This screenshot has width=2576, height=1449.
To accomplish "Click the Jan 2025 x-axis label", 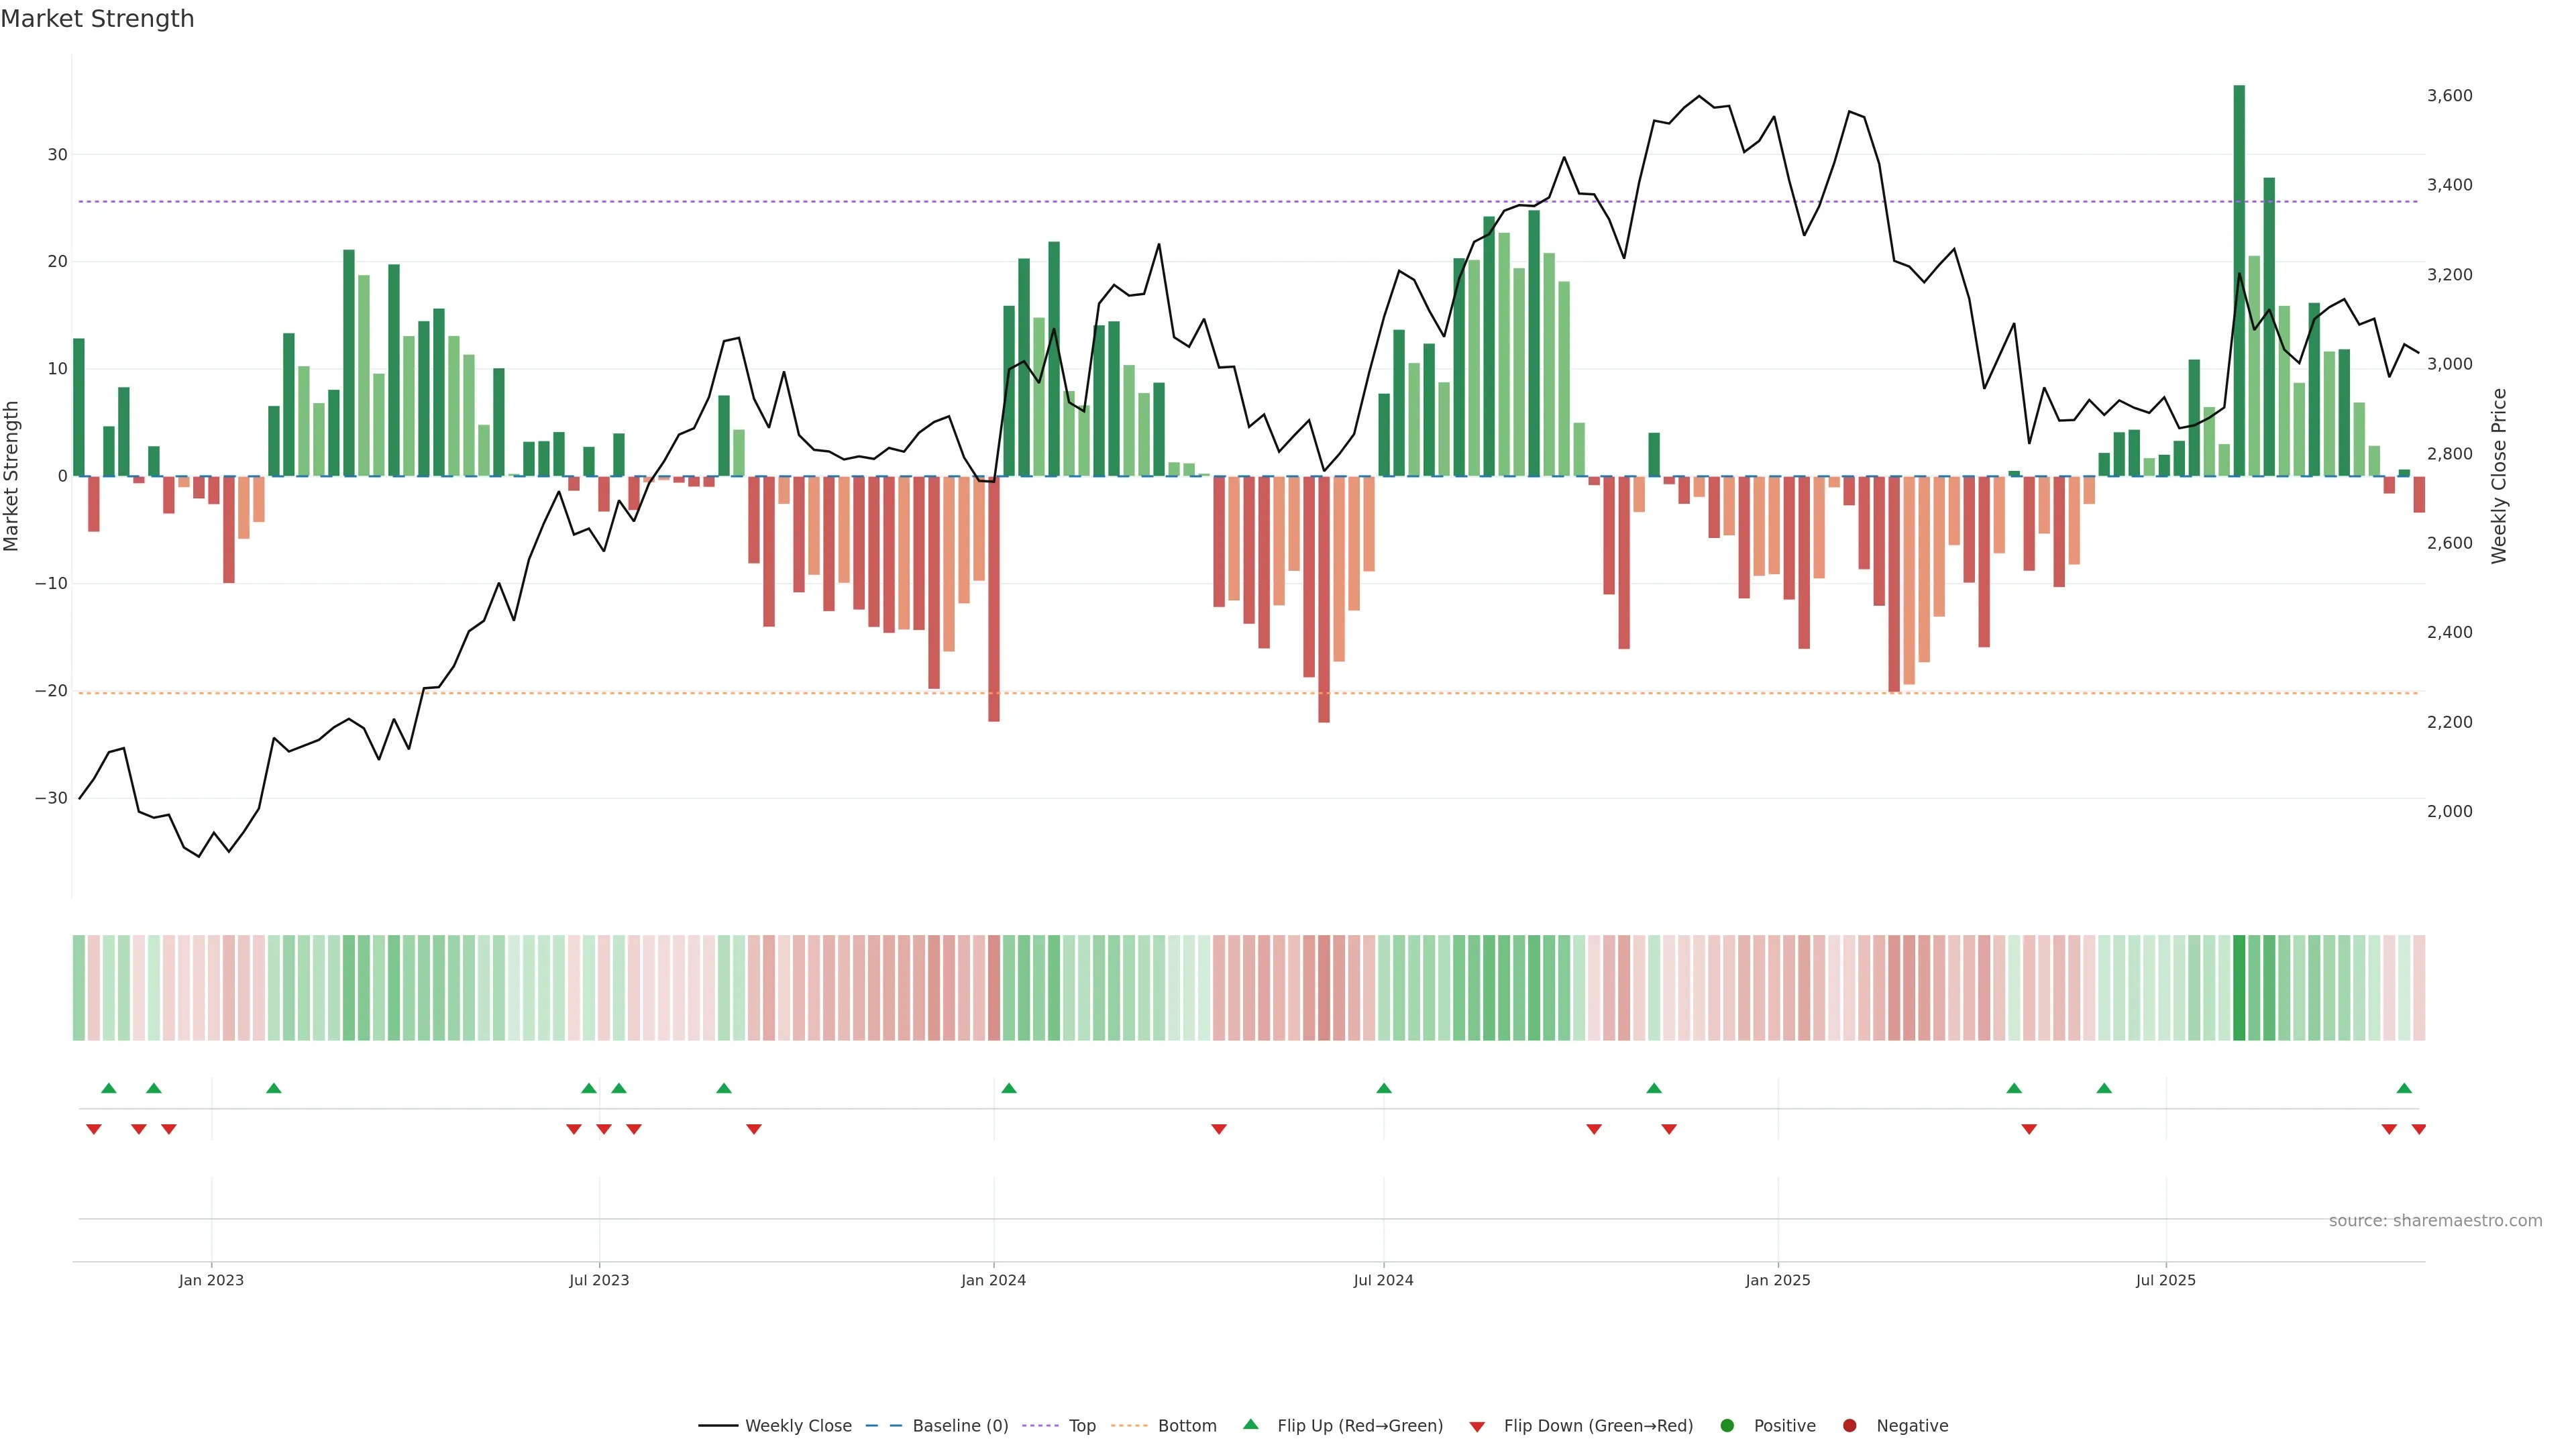I will pos(1777,1280).
